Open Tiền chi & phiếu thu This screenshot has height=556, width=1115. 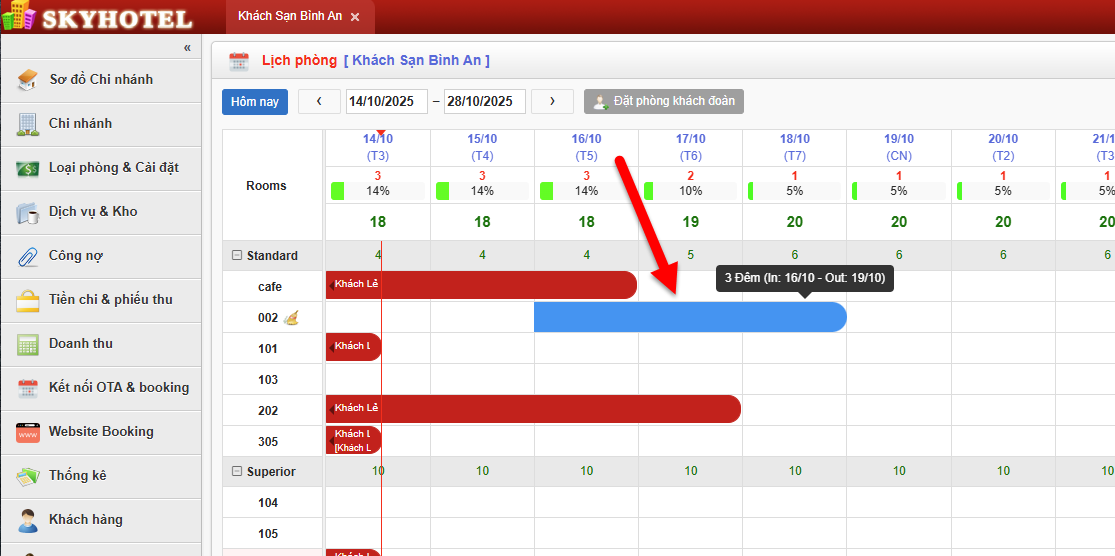pyautogui.click(x=110, y=300)
